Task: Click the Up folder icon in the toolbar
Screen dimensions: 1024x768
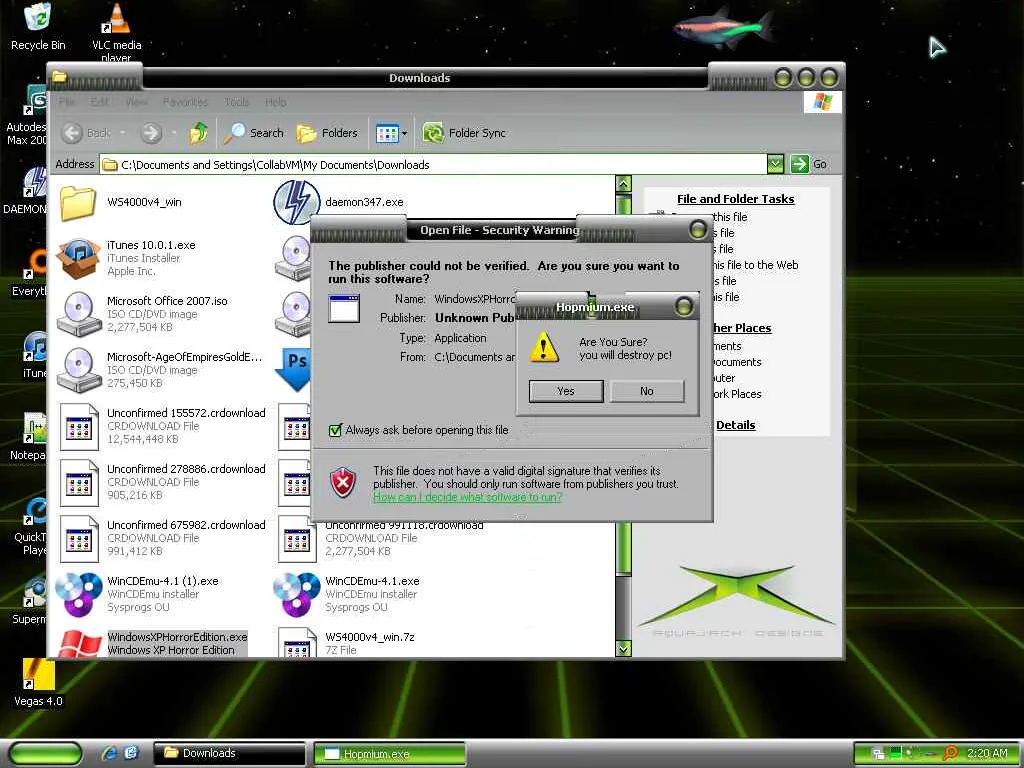Action: [x=199, y=133]
